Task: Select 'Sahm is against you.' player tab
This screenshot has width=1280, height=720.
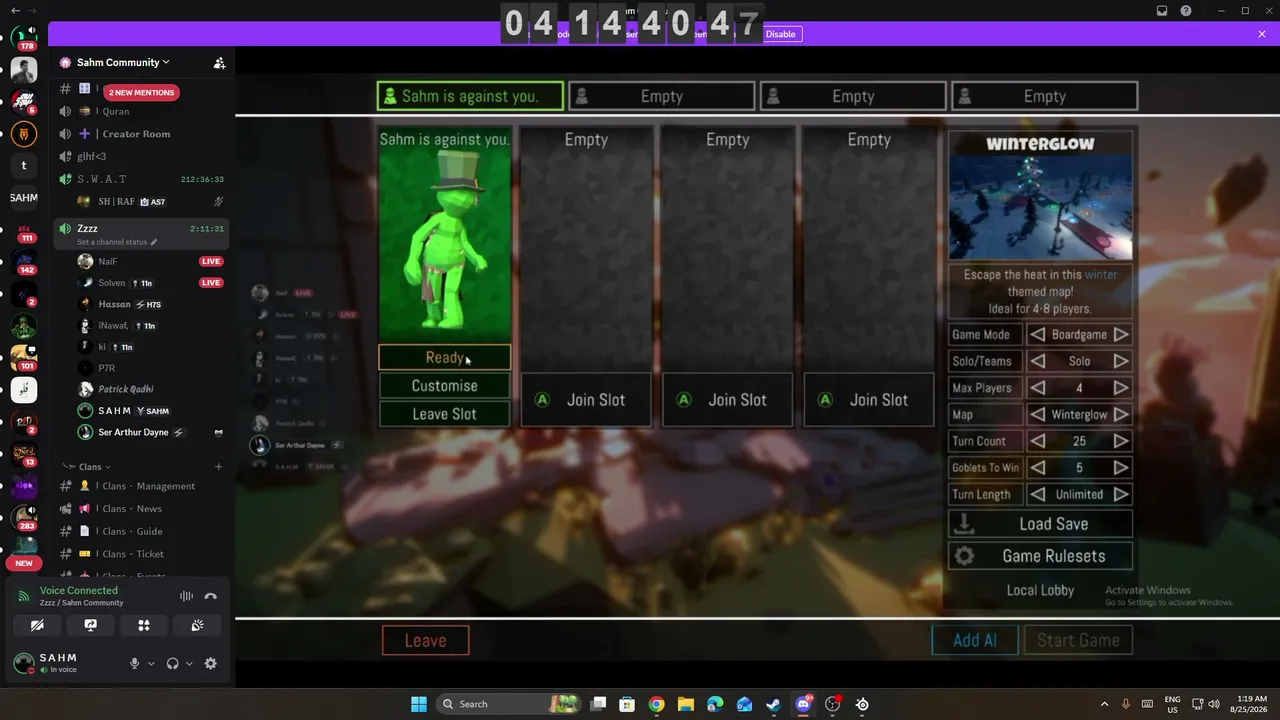Action: pyautogui.click(x=470, y=96)
